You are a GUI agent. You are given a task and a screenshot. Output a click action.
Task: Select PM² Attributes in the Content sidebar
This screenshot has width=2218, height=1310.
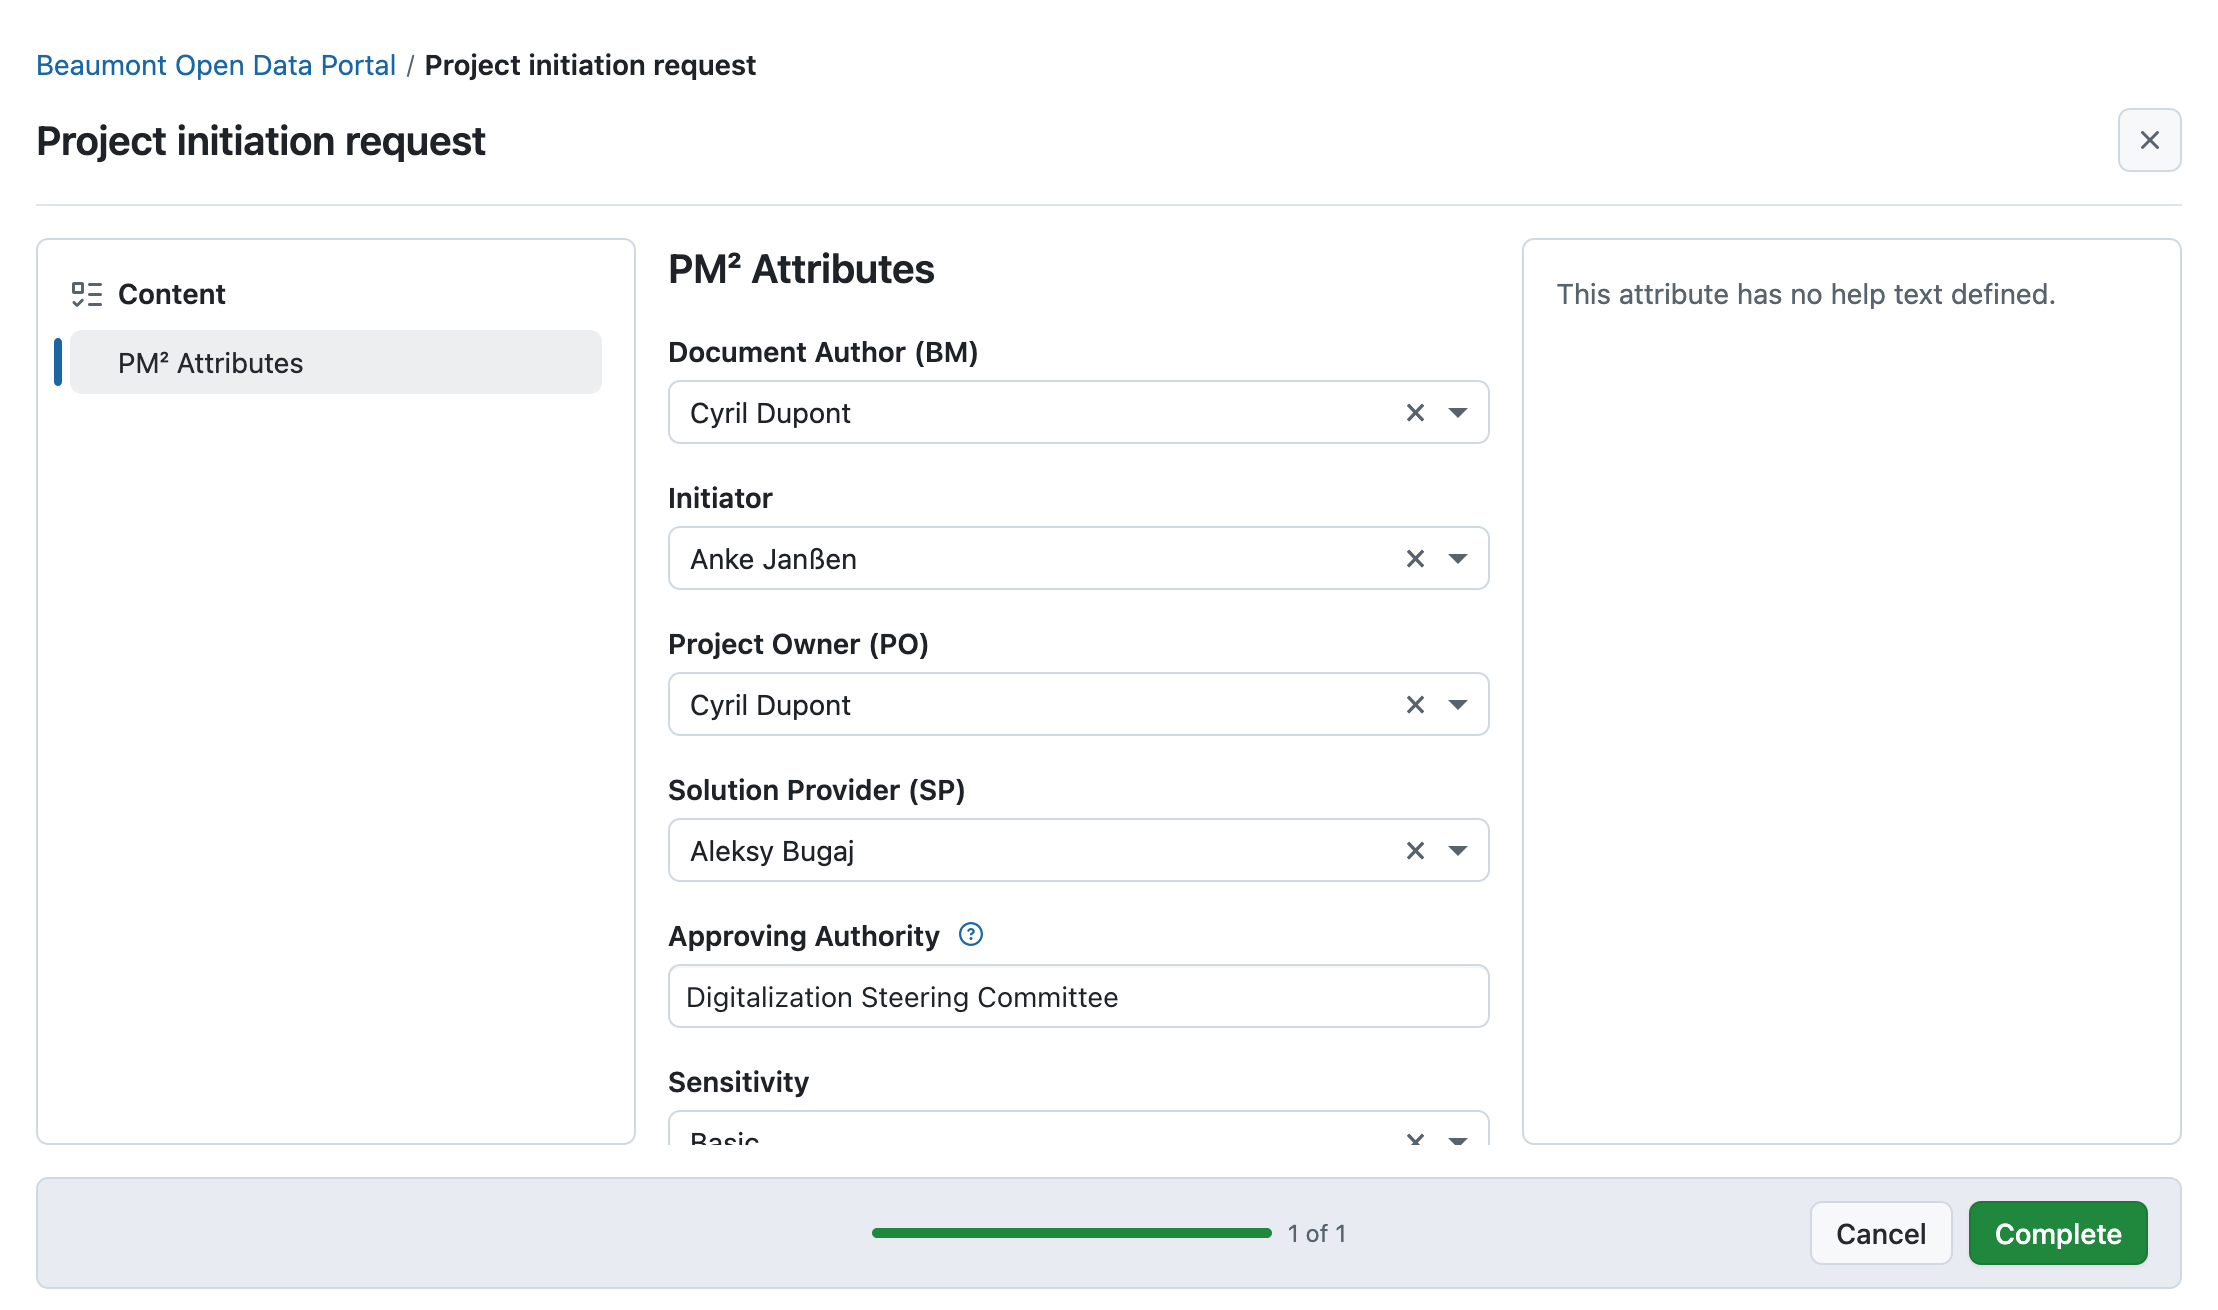coord(336,362)
